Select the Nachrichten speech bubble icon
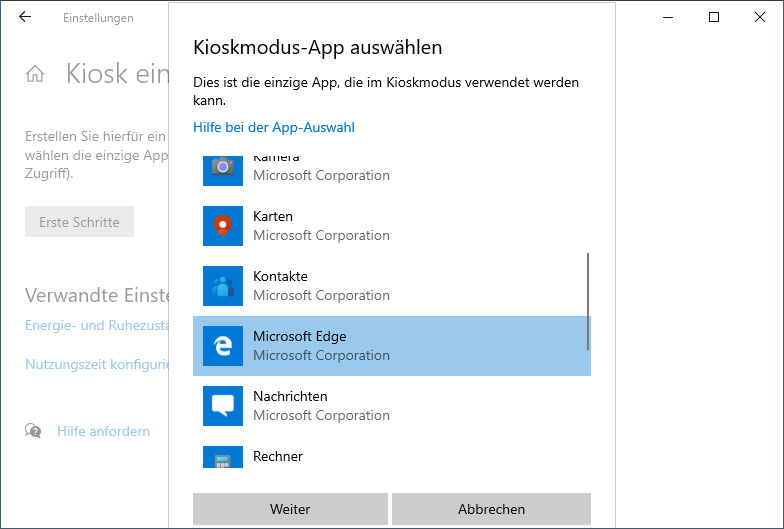The width and height of the screenshot is (784, 529). pyautogui.click(x=222, y=406)
